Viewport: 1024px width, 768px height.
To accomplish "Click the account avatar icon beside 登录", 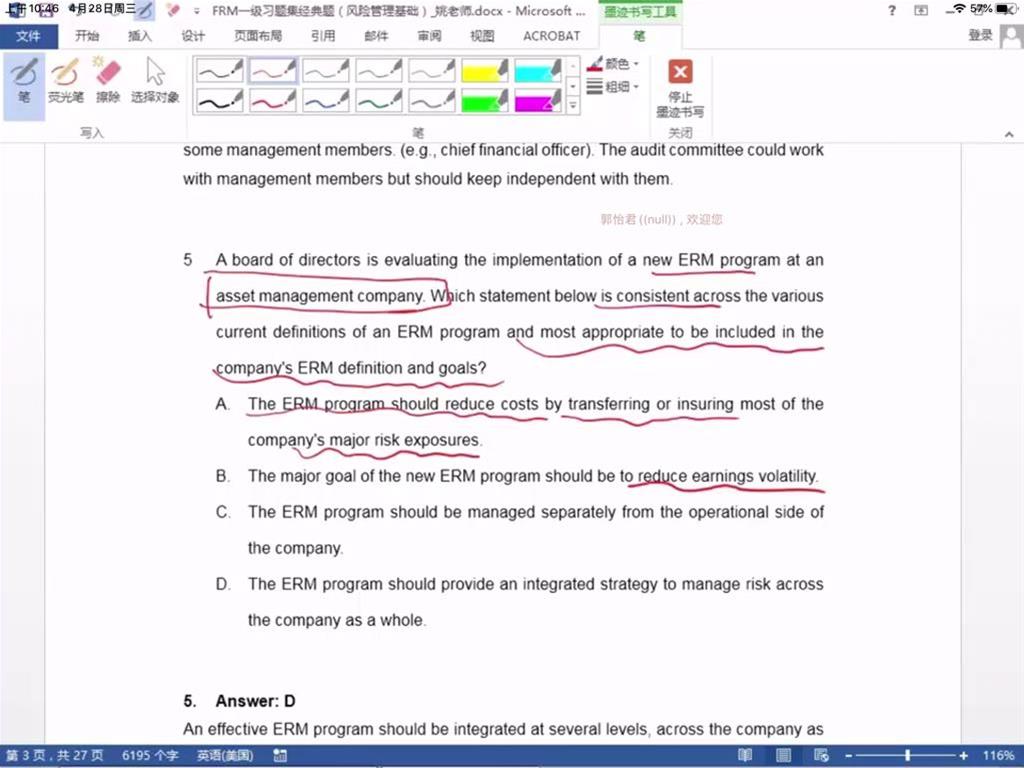I will coord(1012,36).
